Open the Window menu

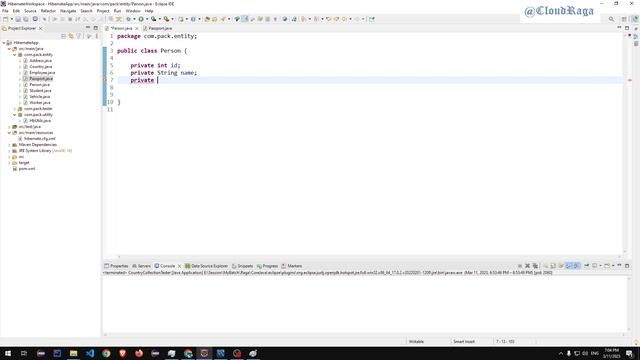(133, 11)
